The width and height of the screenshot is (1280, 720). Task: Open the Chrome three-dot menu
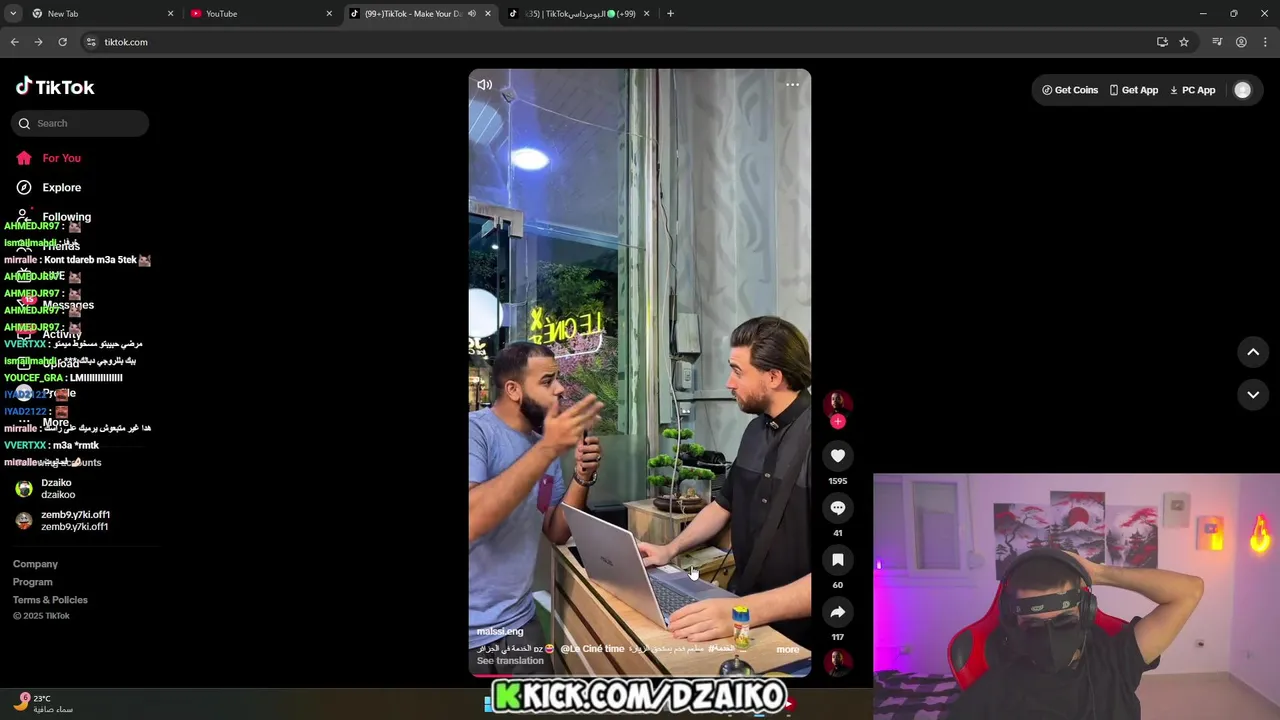1265,42
